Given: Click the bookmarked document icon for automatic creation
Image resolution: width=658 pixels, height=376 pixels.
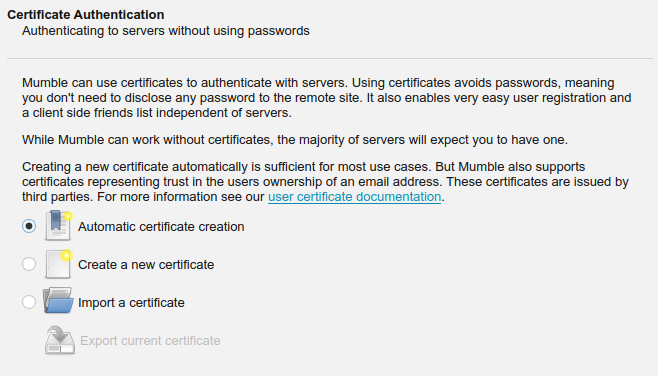Looking at the screenshot, I should 58,226.
